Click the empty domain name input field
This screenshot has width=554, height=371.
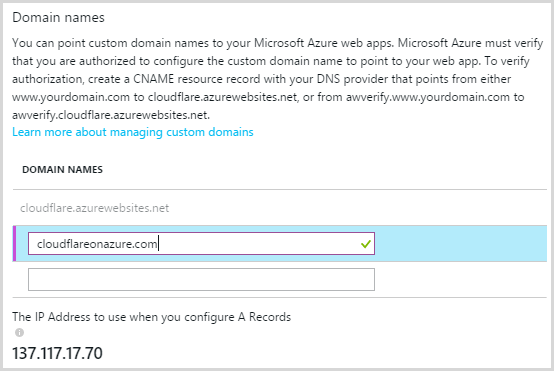201,279
